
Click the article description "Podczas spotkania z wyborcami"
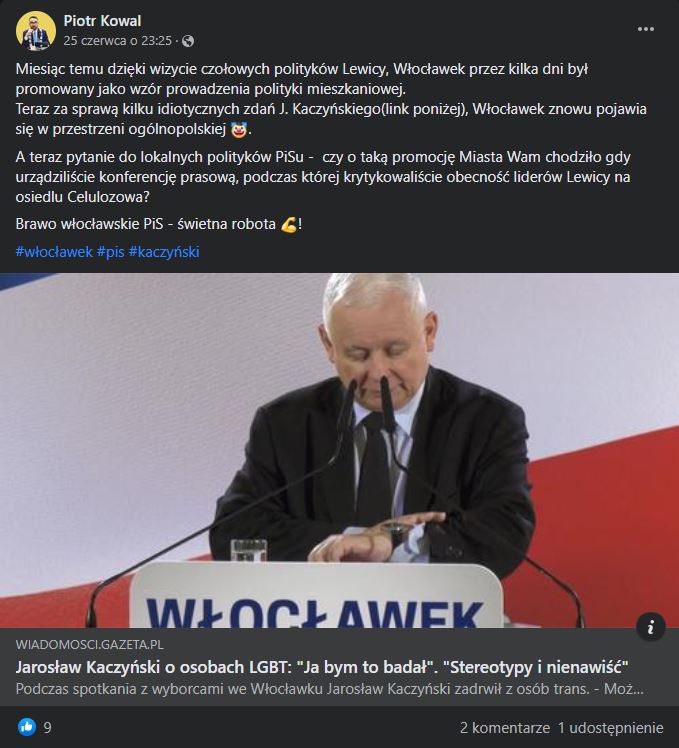coord(329,689)
